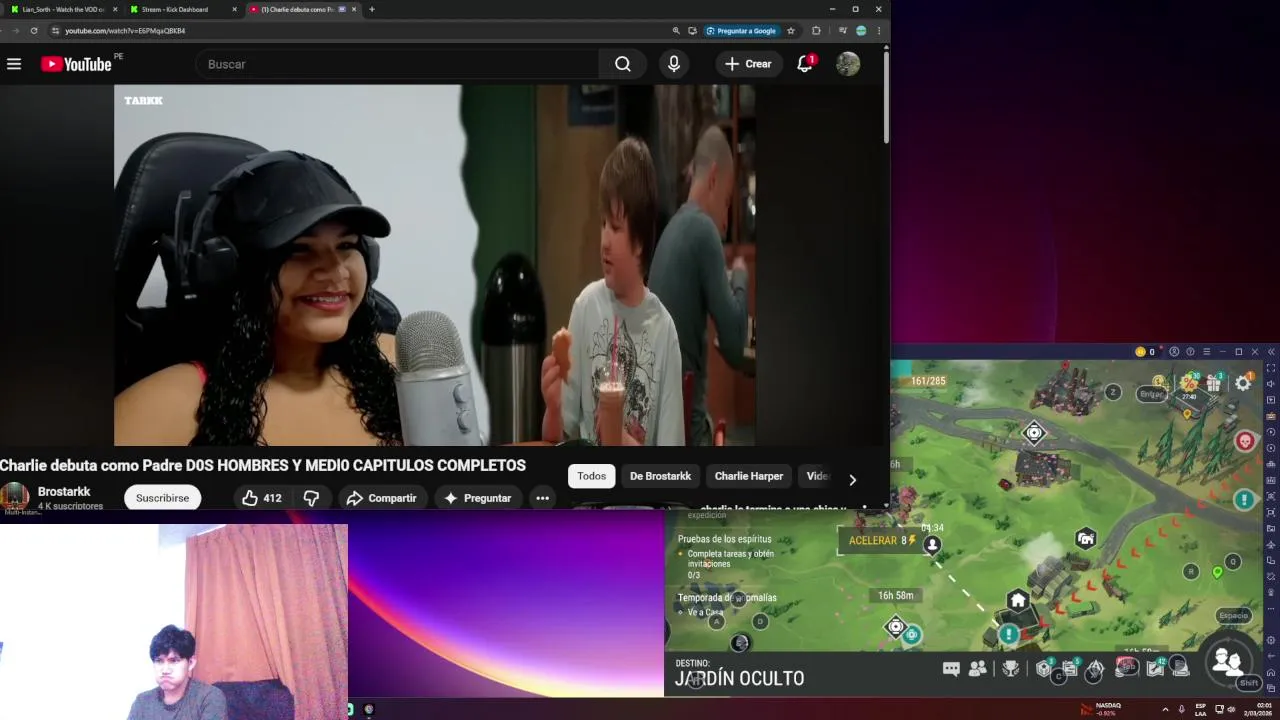The height and width of the screenshot is (720, 1280).
Task: Open the discount percent offer icon in game
Action: coord(1188,383)
